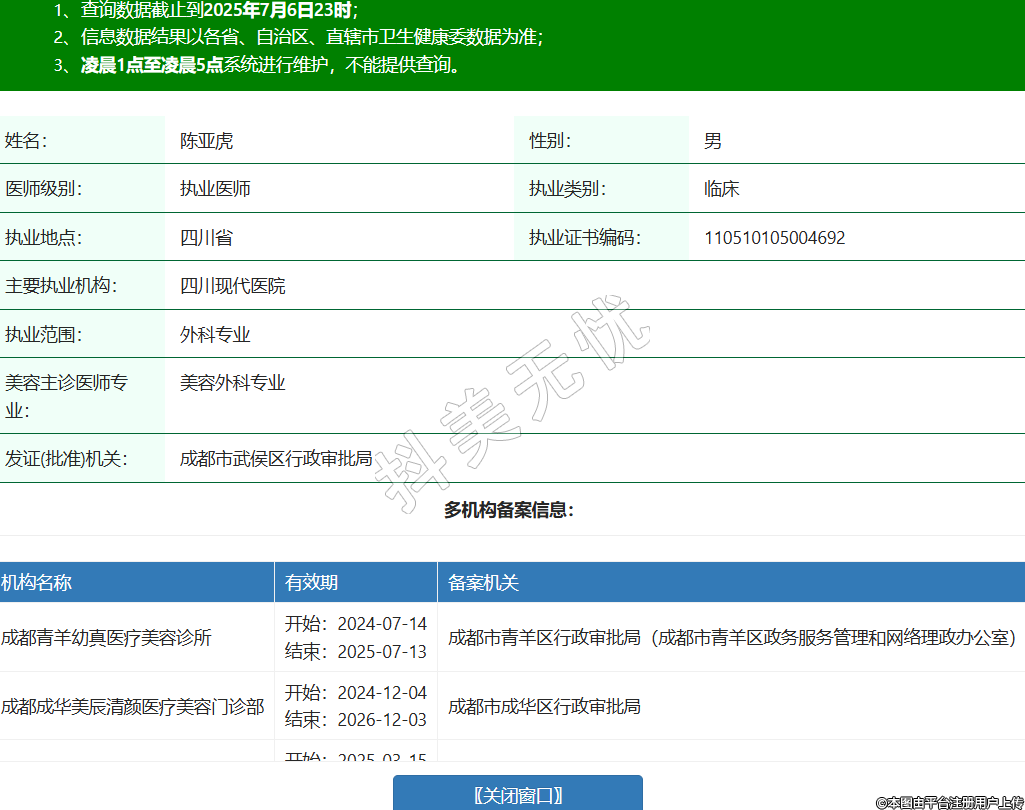The height and width of the screenshot is (810, 1025).
Task: Click the 临床 practice category value
Action: (721, 189)
